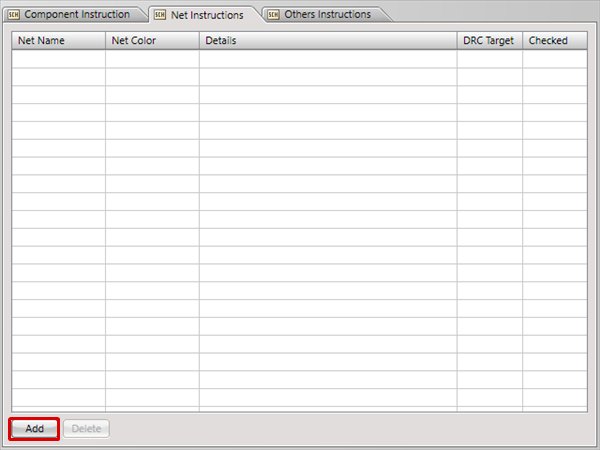This screenshot has height=450, width=600.
Task: Select the Net Instructions tab
Action: pyautogui.click(x=206, y=15)
